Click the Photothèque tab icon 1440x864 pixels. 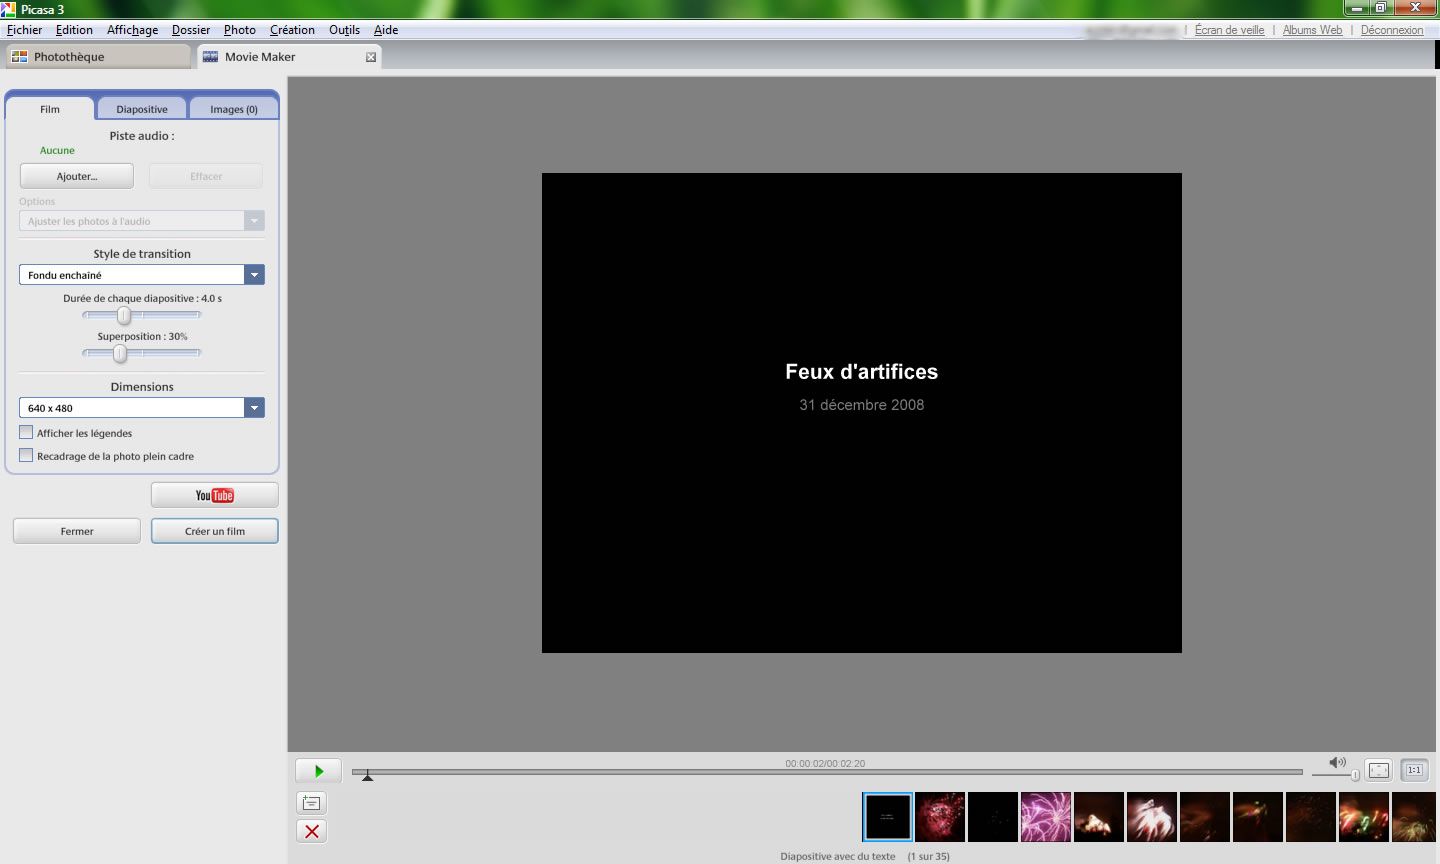click(19, 57)
